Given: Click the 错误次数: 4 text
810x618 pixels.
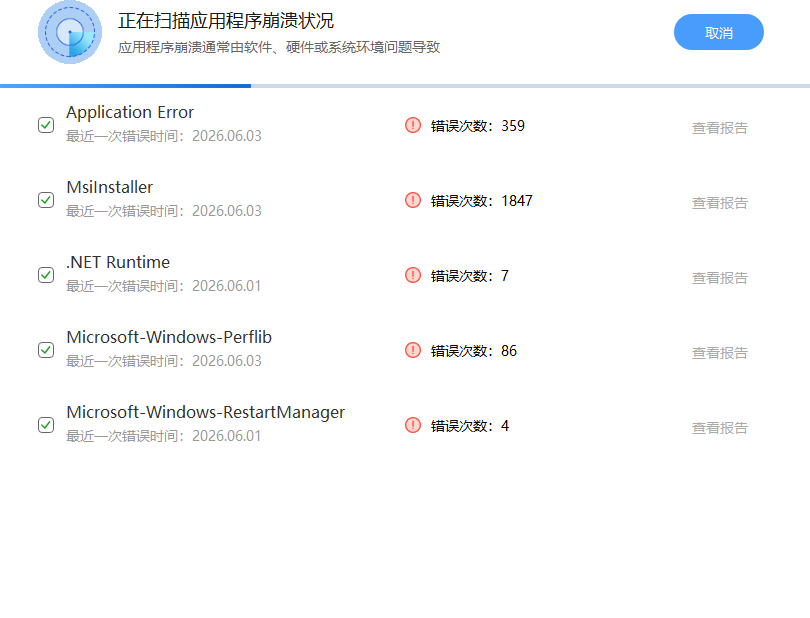Looking at the screenshot, I should click(470, 425).
